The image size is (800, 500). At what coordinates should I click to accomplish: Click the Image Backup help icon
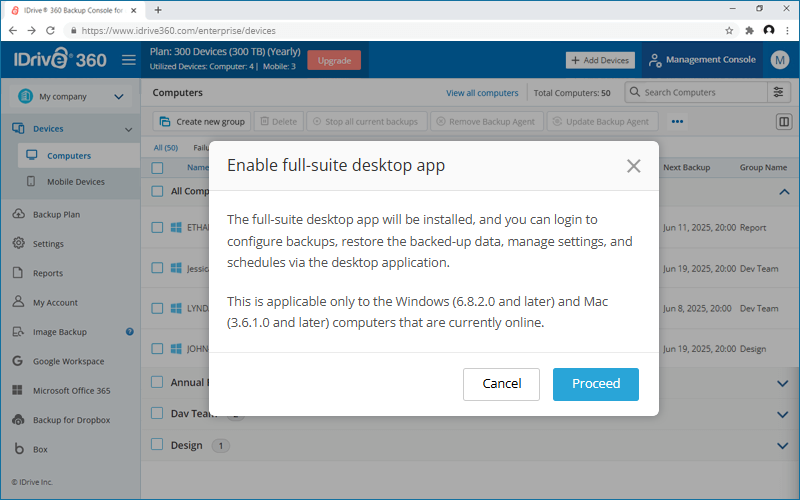[130, 332]
